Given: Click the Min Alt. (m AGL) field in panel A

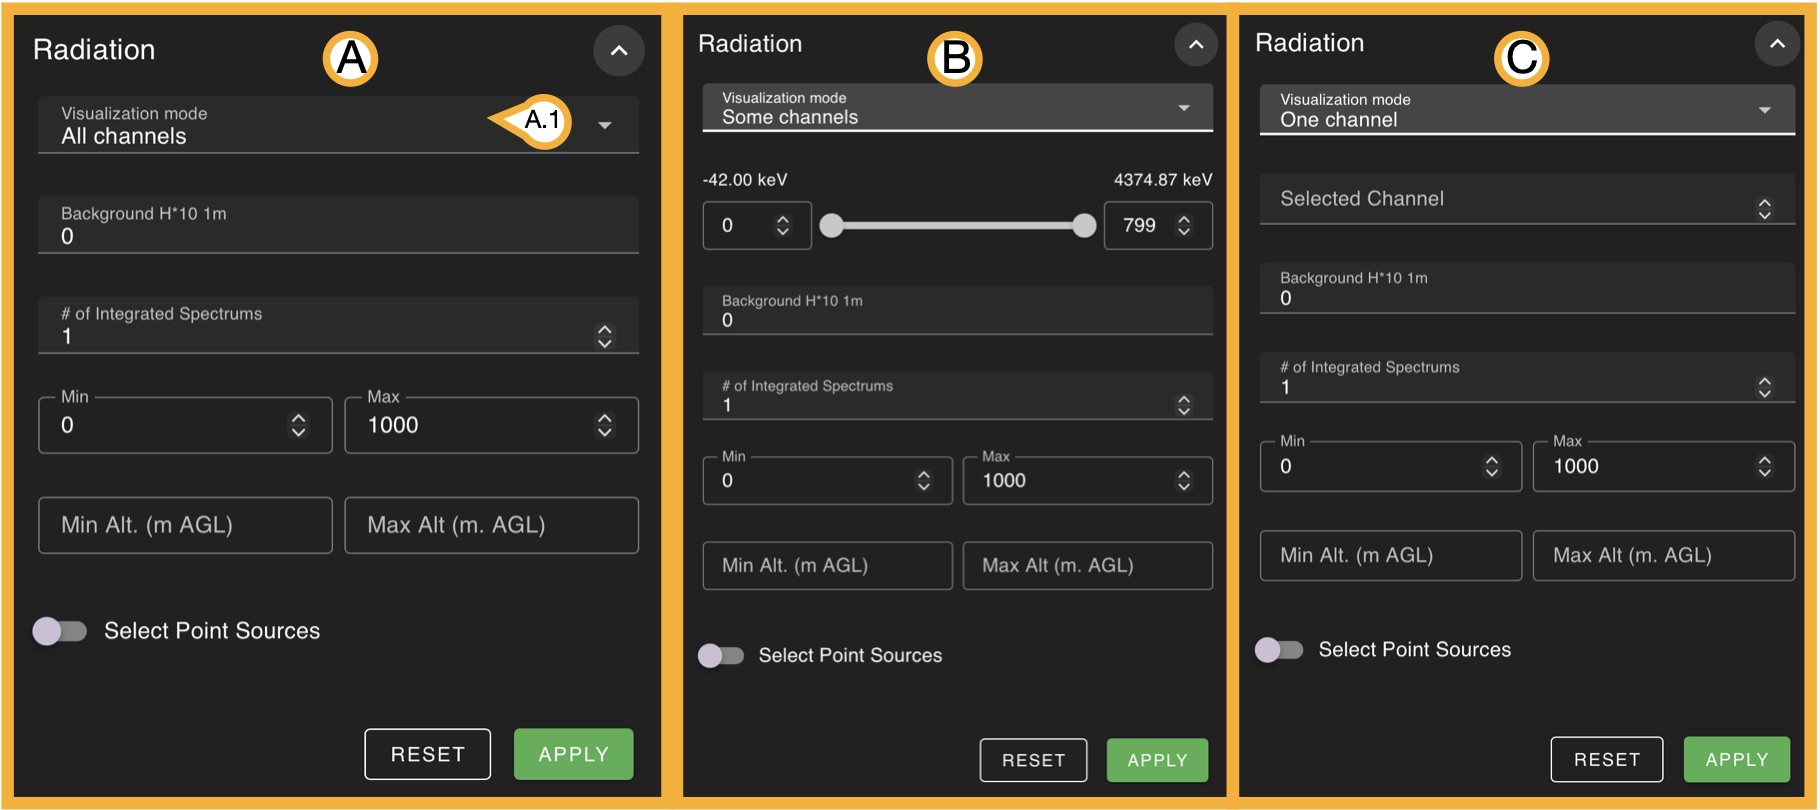Looking at the screenshot, I should tap(185, 526).
